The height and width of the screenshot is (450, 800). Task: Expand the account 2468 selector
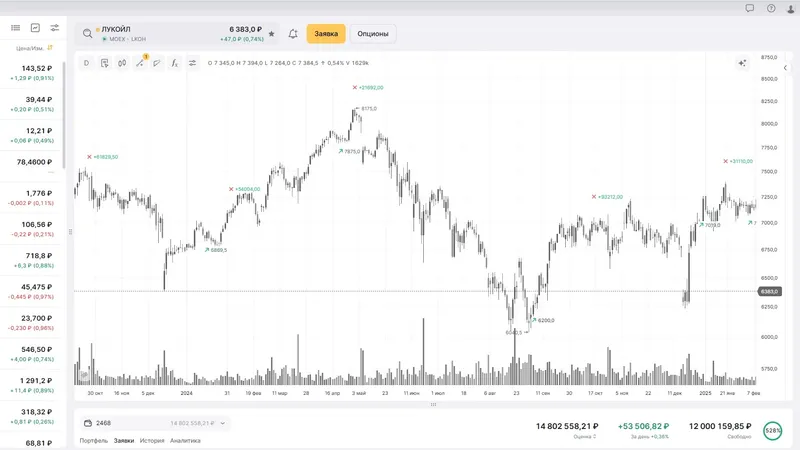click(x=223, y=423)
